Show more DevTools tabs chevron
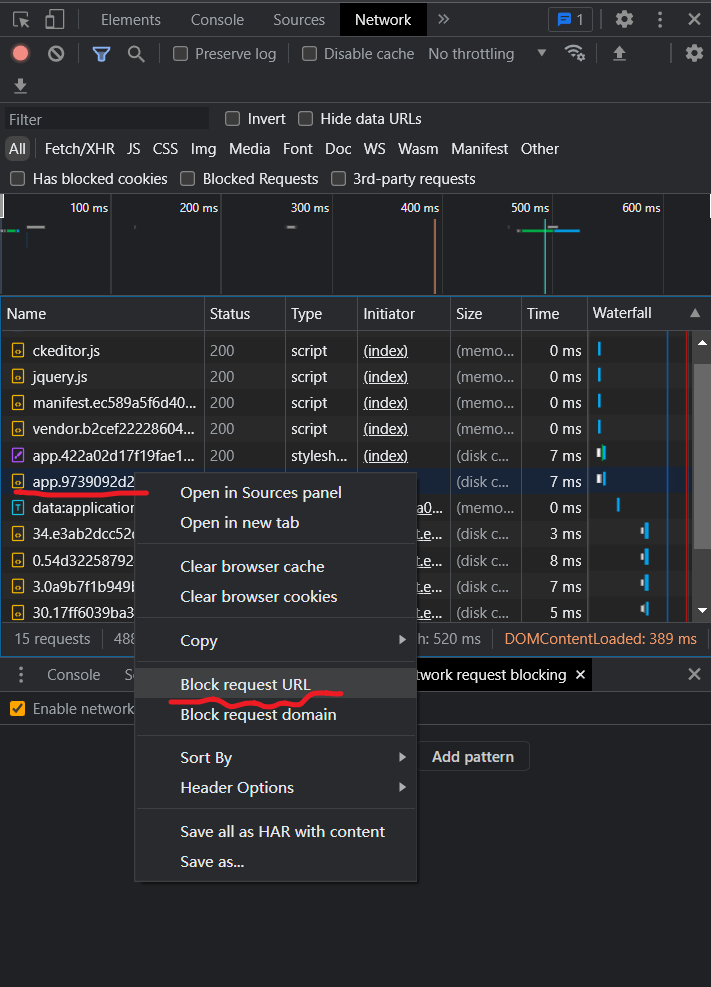This screenshot has width=711, height=987. pos(444,20)
